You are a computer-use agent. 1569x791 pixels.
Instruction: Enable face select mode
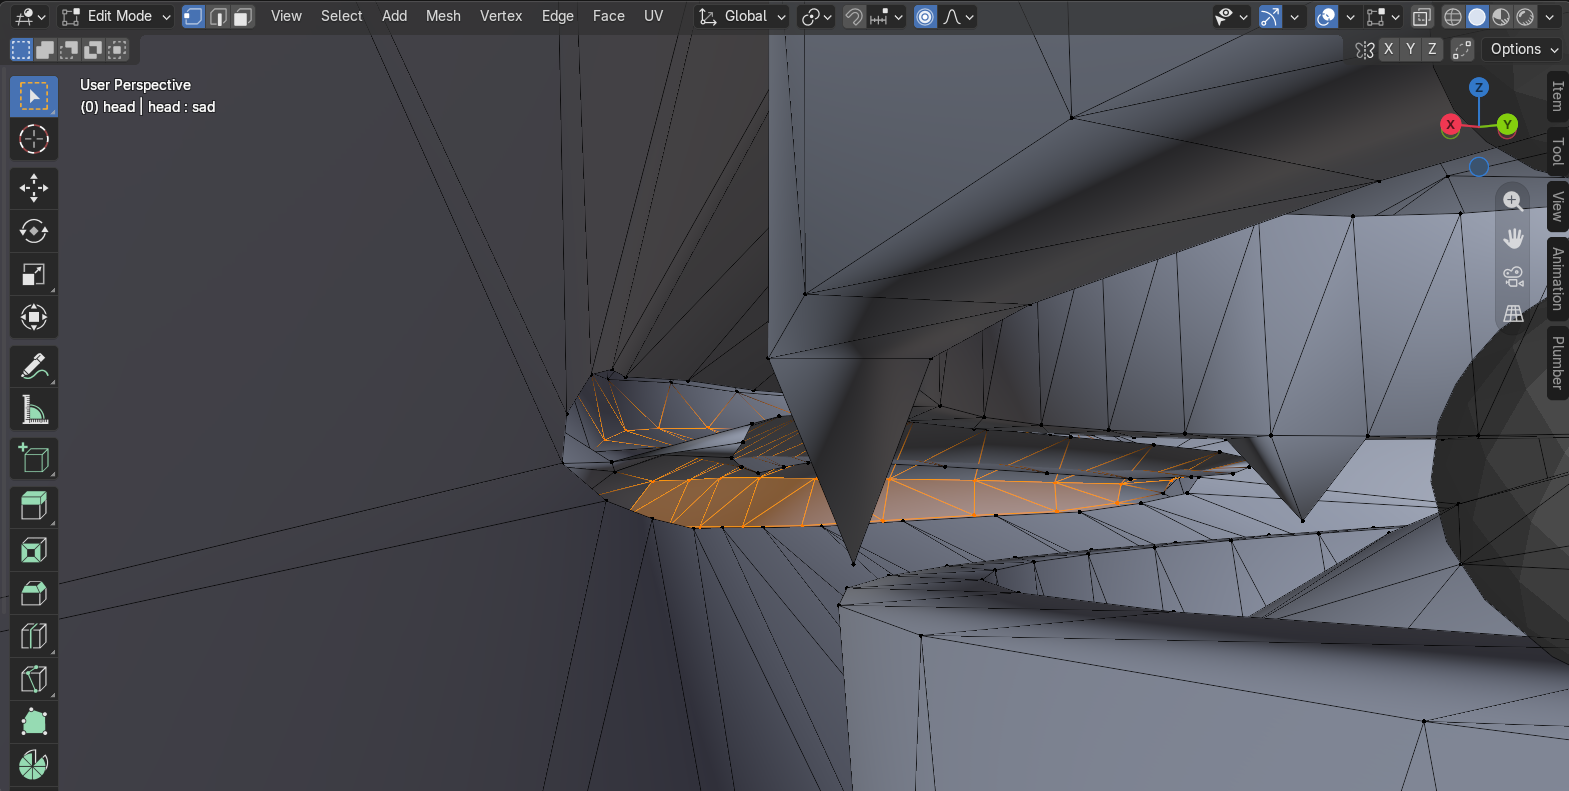tap(242, 17)
